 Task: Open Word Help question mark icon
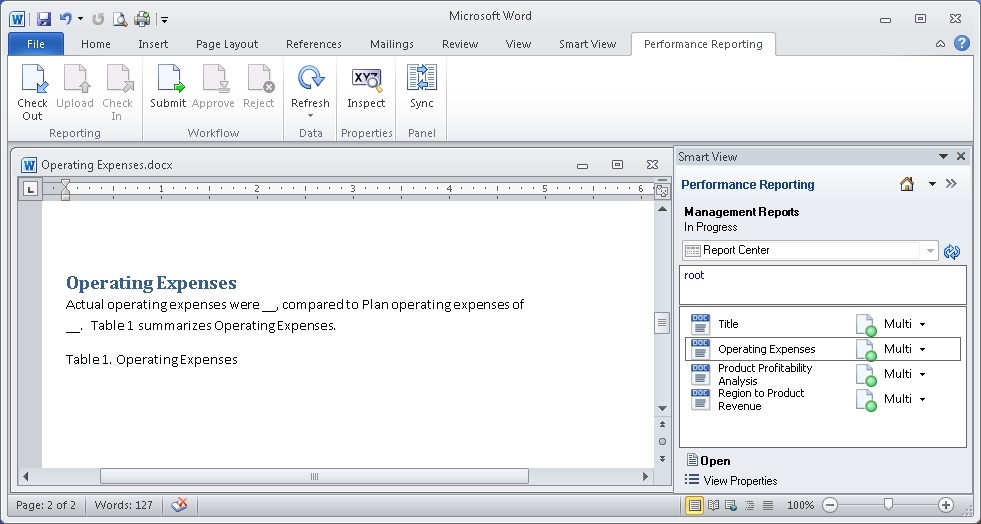tap(962, 43)
